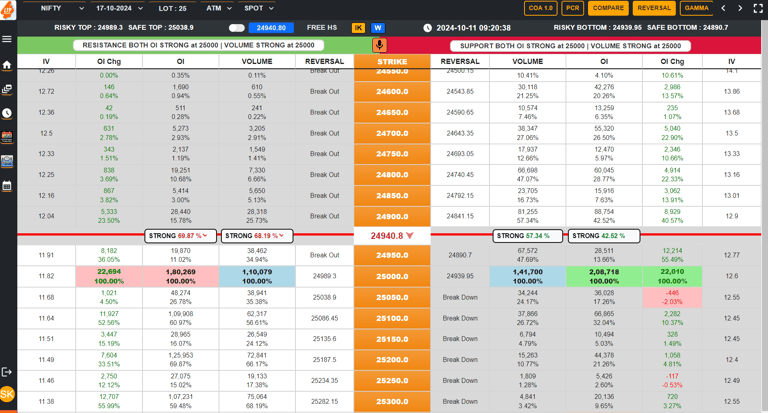Click the STRIKE column header
The image size is (768, 413).
click(392, 62)
